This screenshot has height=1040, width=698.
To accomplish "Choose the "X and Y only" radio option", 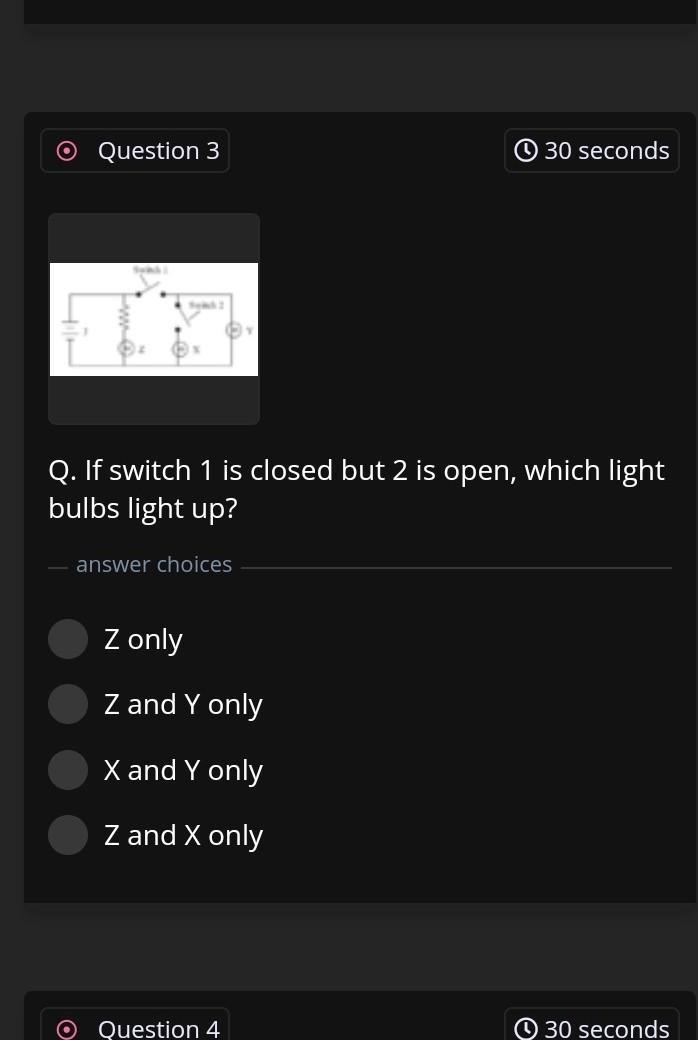I will (68, 770).
